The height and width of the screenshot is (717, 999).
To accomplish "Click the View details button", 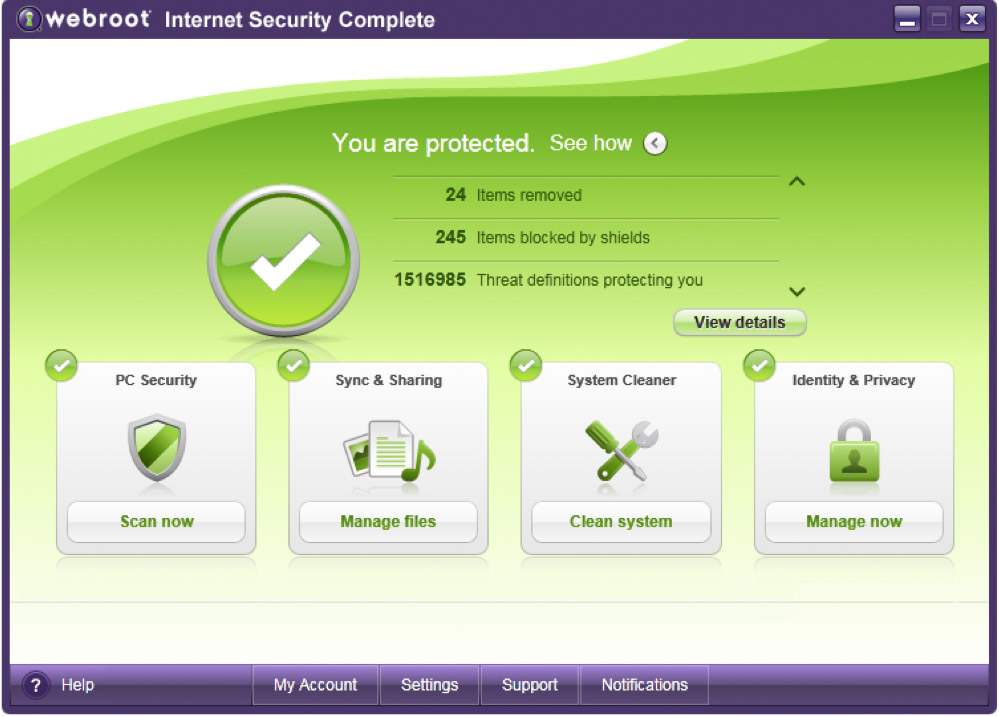I will [x=740, y=322].
